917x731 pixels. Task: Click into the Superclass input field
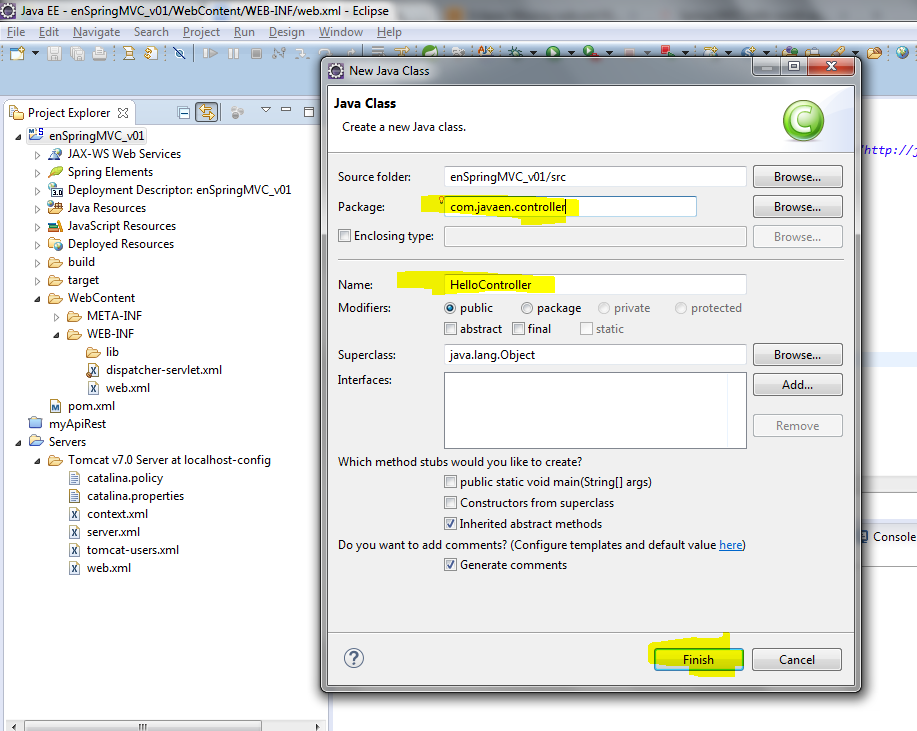click(595, 355)
